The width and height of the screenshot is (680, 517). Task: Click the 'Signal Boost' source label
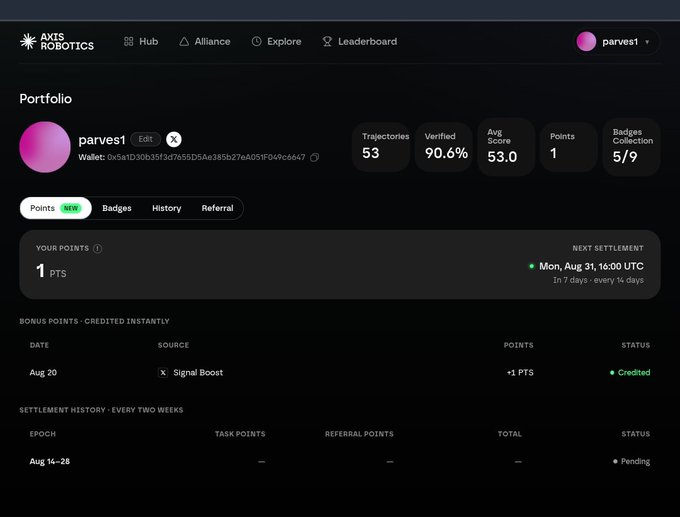pos(198,373)
